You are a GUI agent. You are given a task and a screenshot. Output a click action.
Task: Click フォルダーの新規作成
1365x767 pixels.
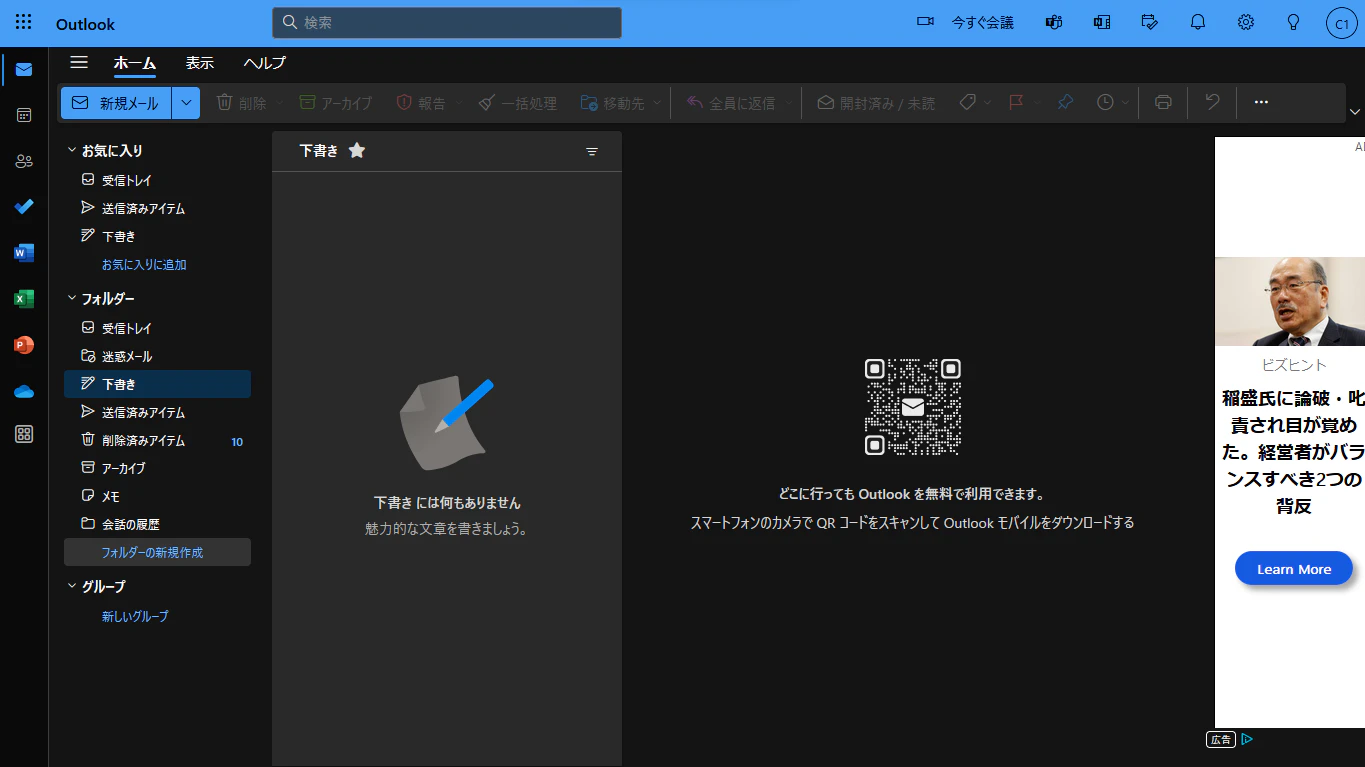point(157,552)
